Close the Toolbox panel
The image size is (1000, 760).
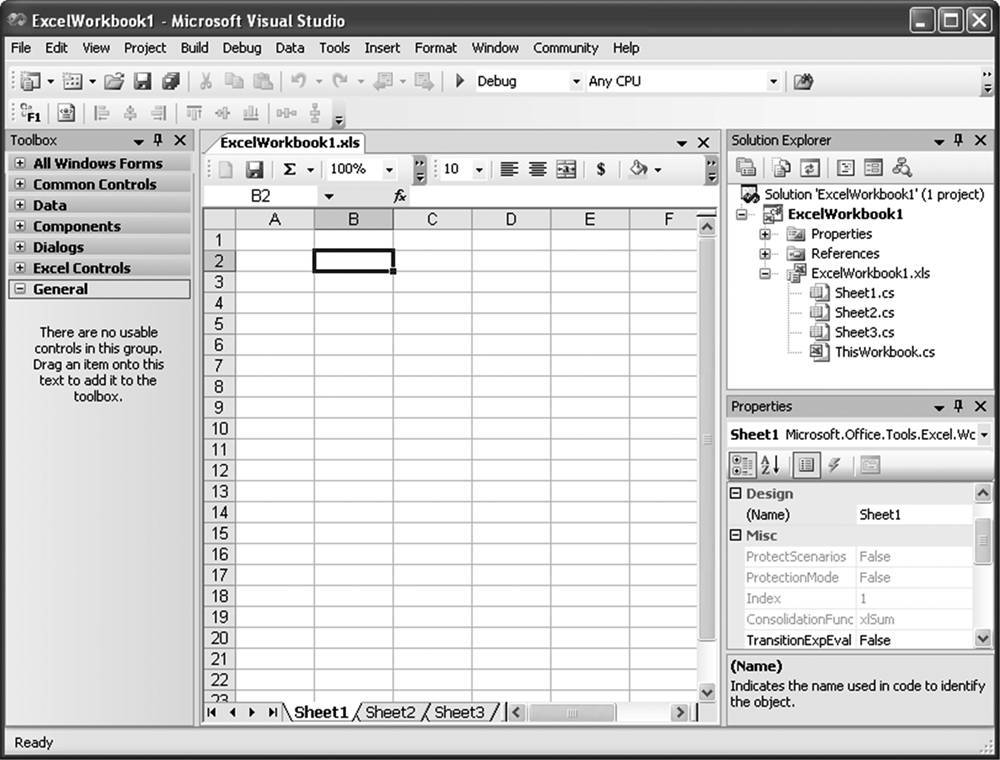(x=180, y=140)
